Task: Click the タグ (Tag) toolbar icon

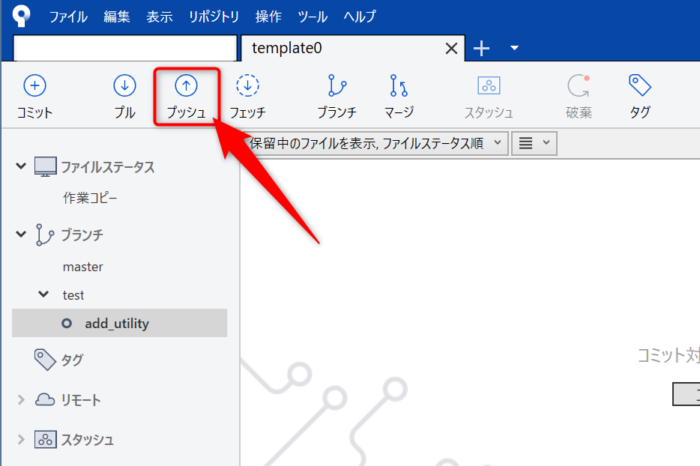Action: coord(640,87)
